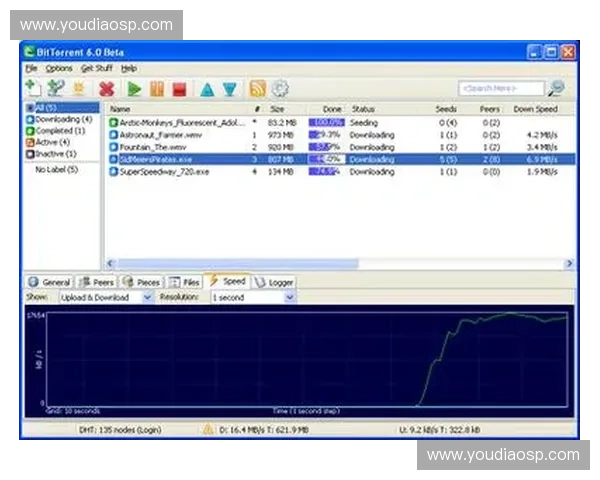600x480 pixels.
Task: Sort by Down Speed column header
Action: 535,109
